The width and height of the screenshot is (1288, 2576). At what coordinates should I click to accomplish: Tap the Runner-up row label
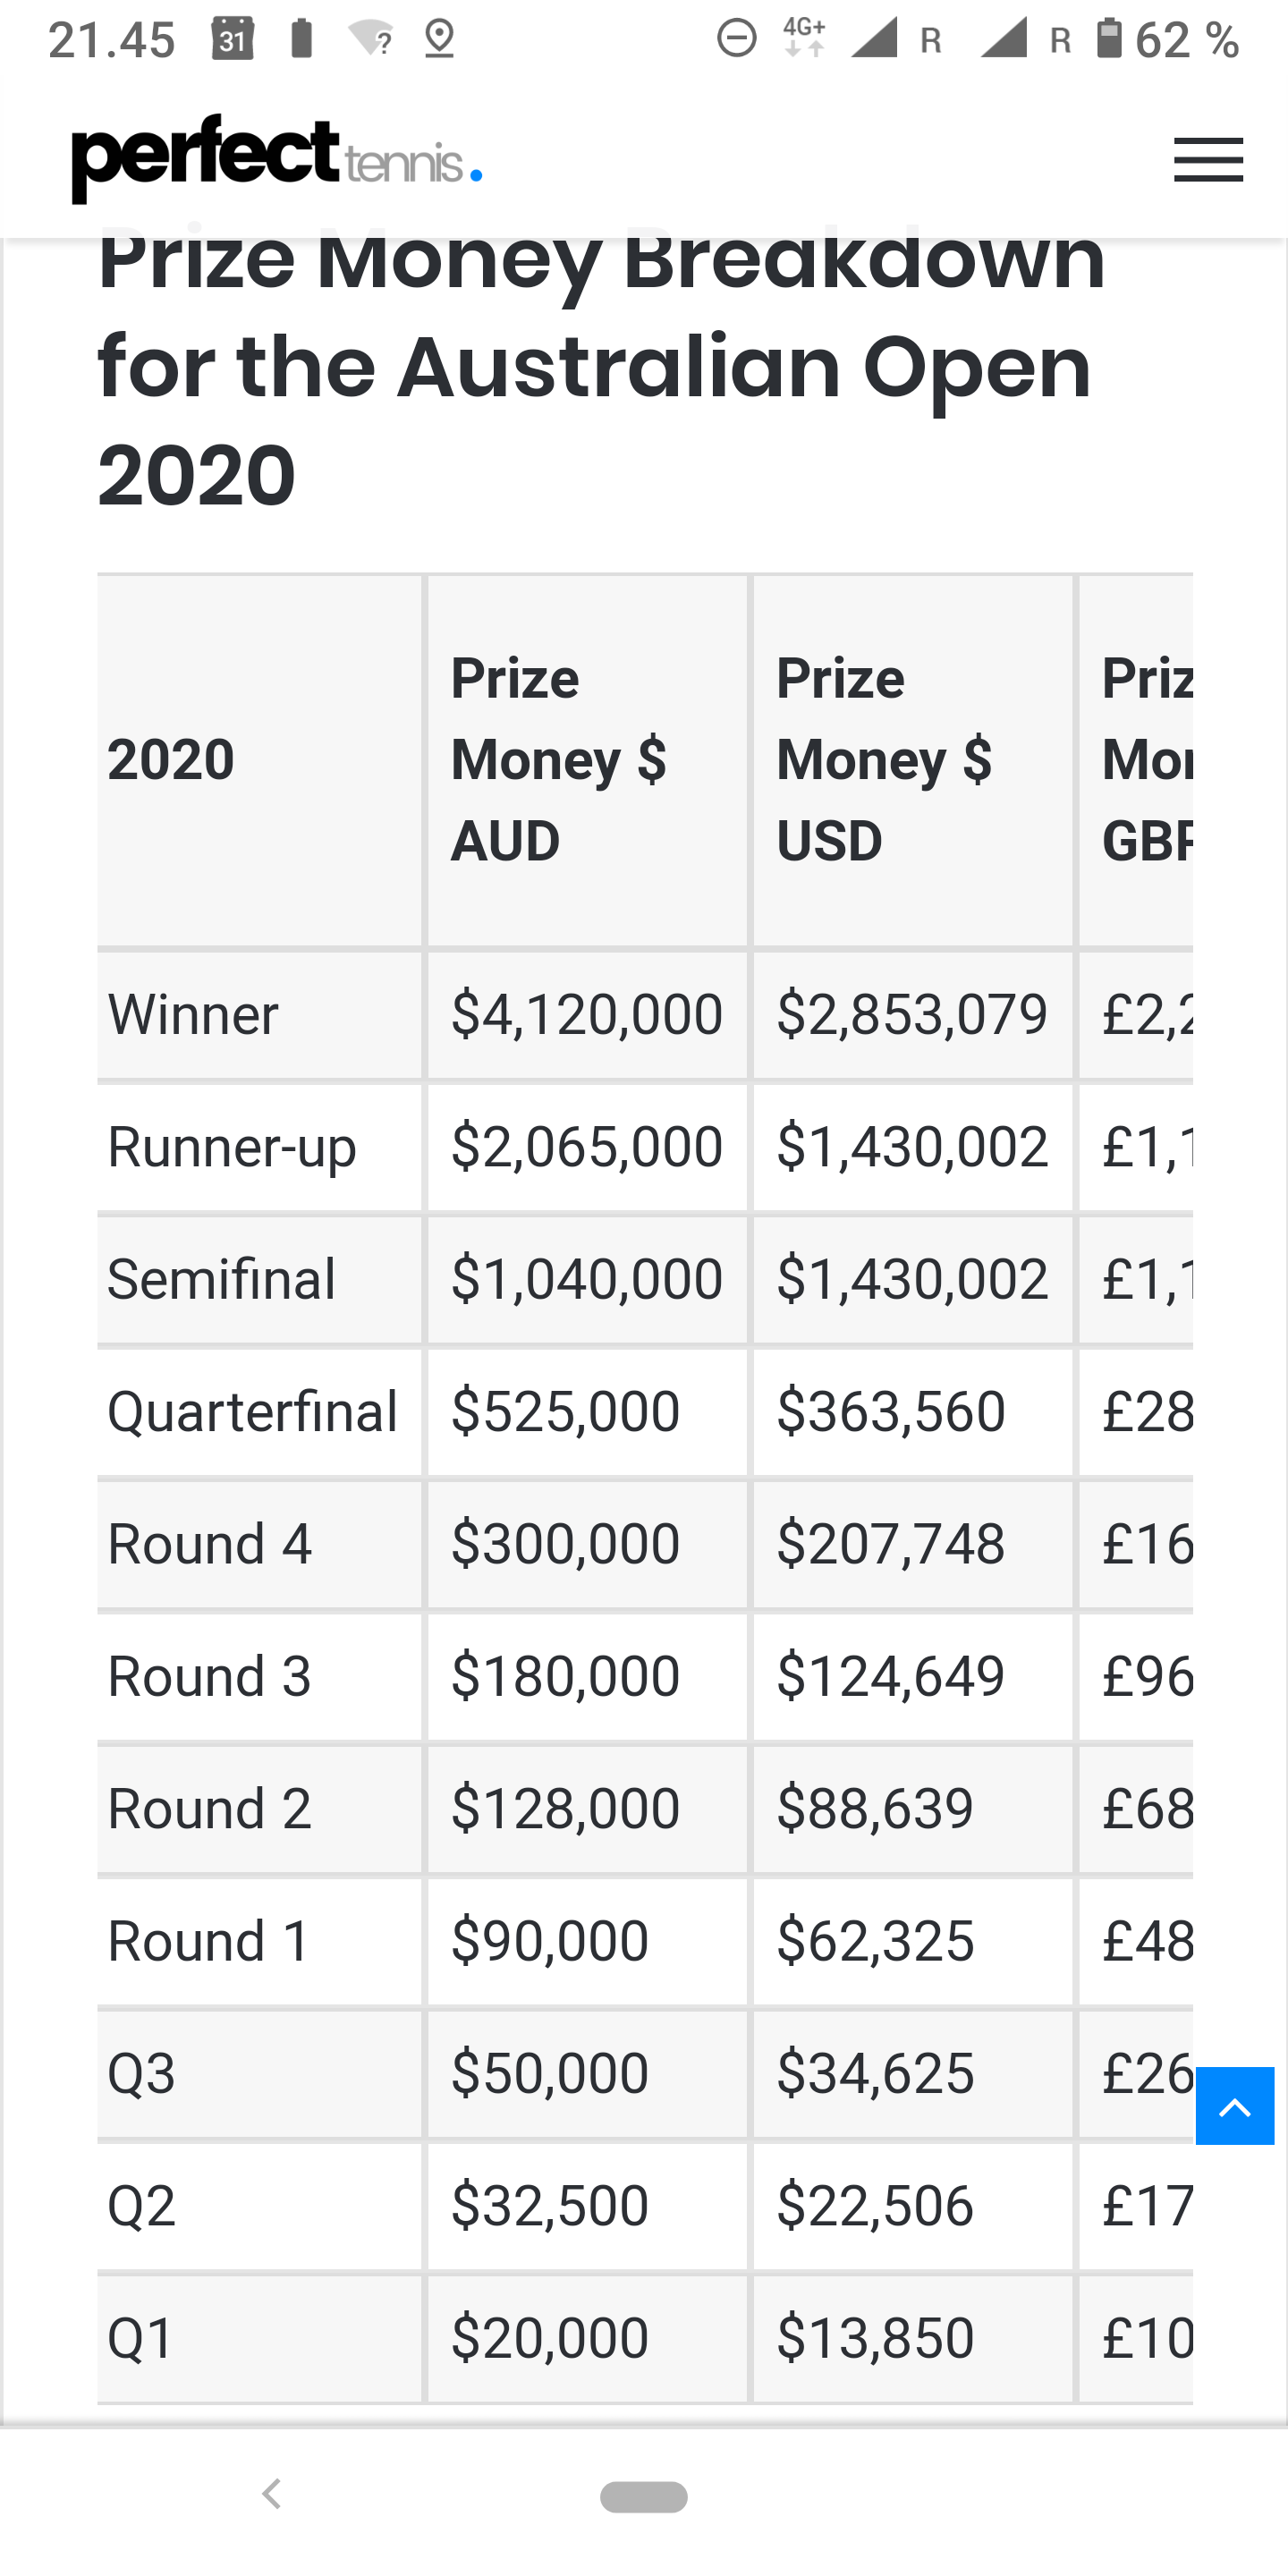[x=231, y=1147]
